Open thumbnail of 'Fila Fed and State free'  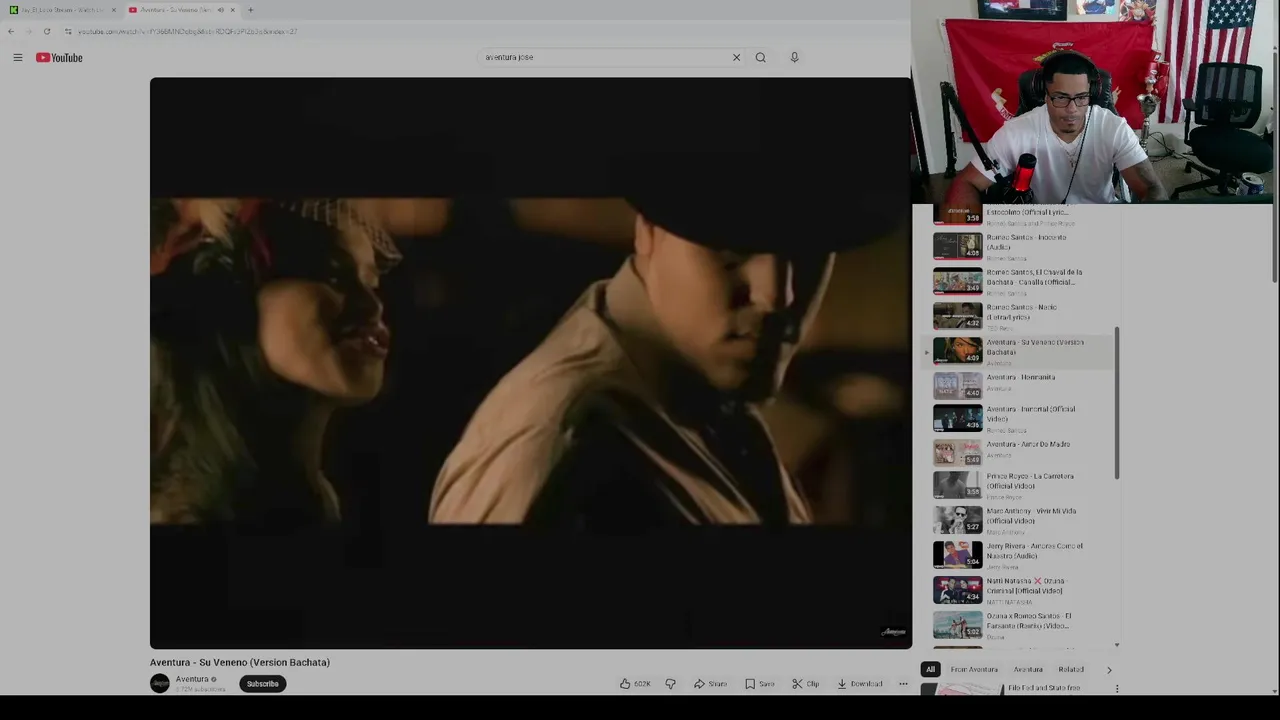point(964,689)
